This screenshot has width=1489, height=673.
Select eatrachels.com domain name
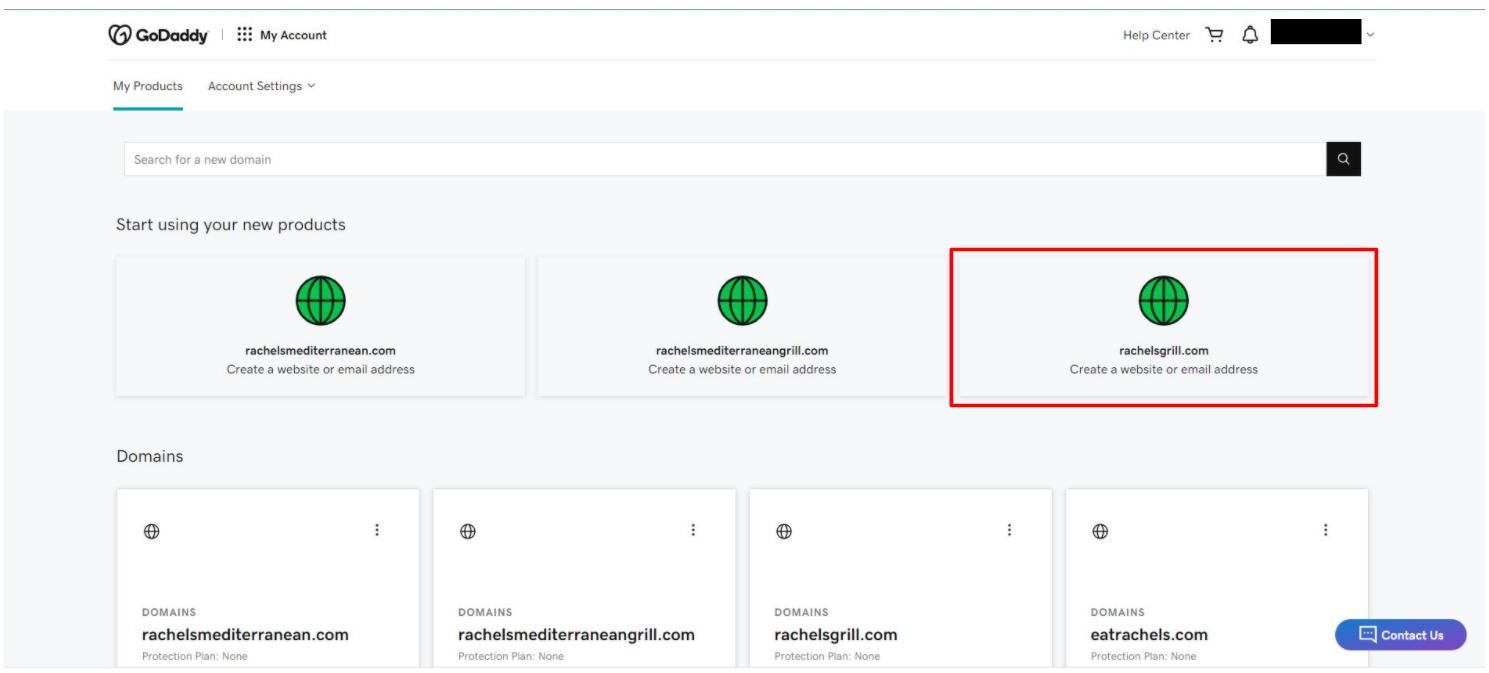pyautogui.click(x=1149, y=635)
